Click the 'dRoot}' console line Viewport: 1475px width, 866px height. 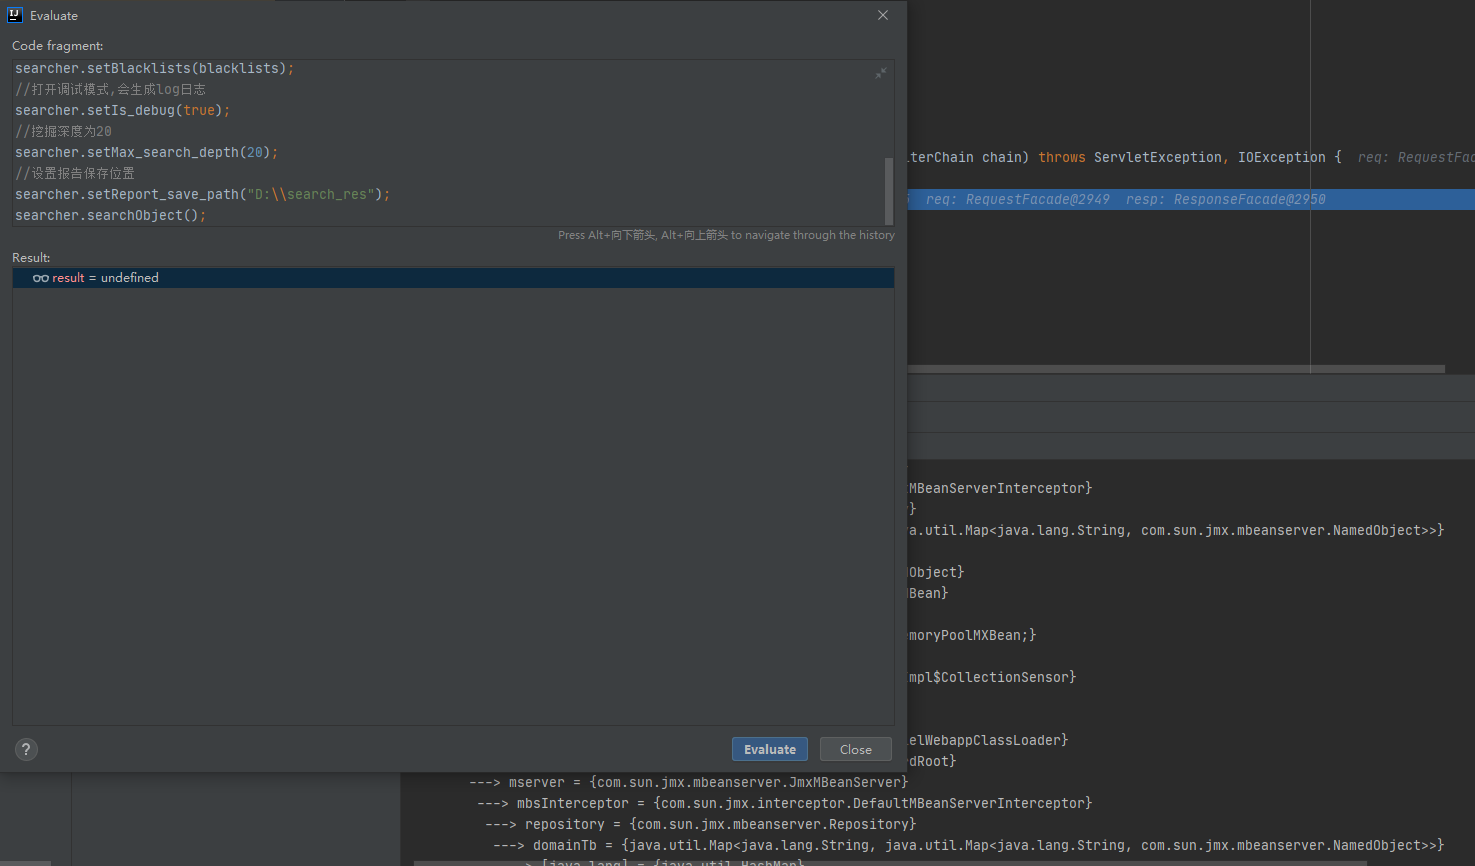pyautogui.click(x=932, y=761)
